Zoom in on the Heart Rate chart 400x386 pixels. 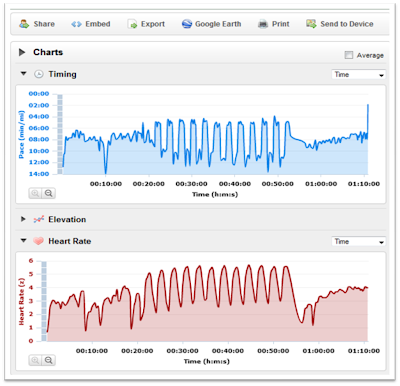coord(35,360)
